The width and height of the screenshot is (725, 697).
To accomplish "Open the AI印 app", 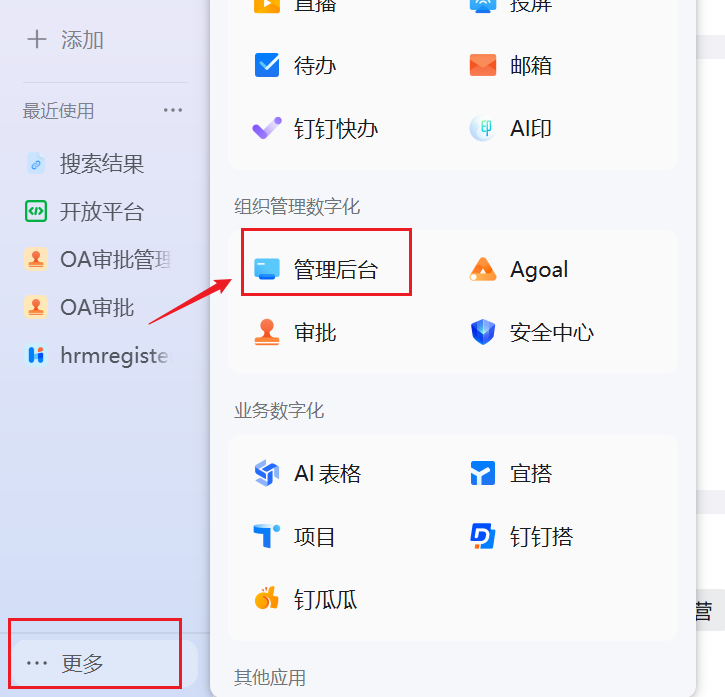I will [511, 129].
